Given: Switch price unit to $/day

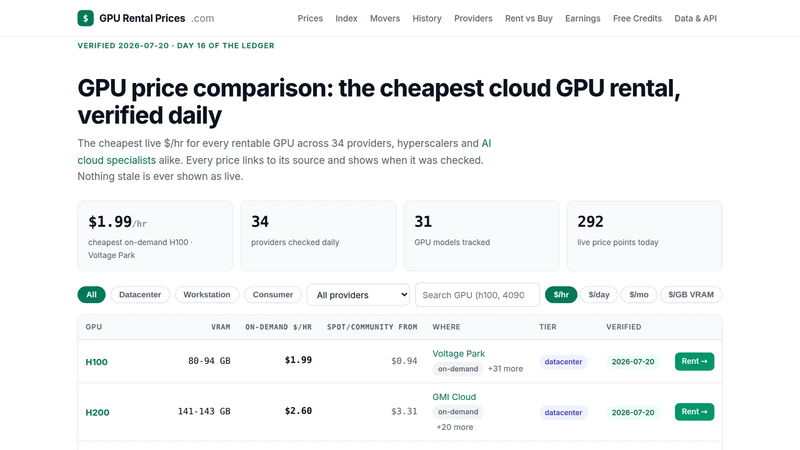Looking at the screenshot, I should coord(599,294).
